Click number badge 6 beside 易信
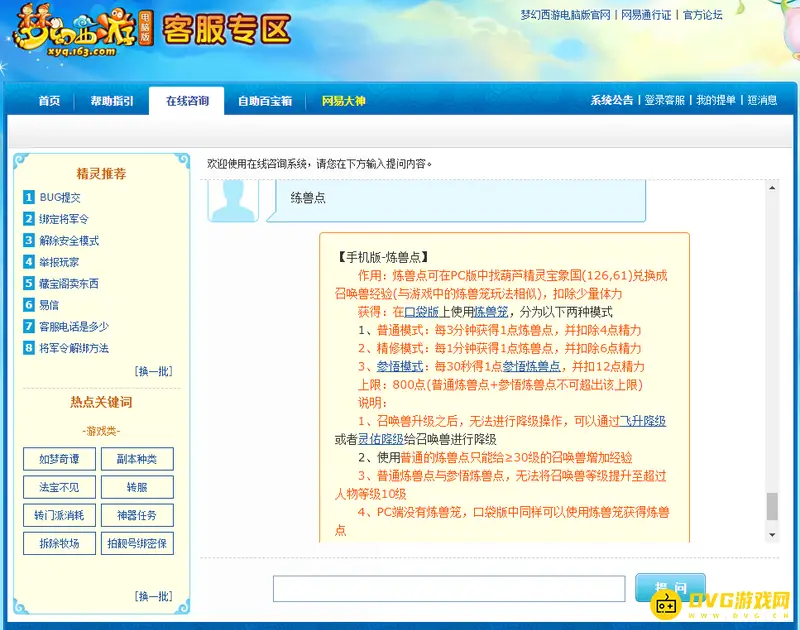 coord(29,305)
